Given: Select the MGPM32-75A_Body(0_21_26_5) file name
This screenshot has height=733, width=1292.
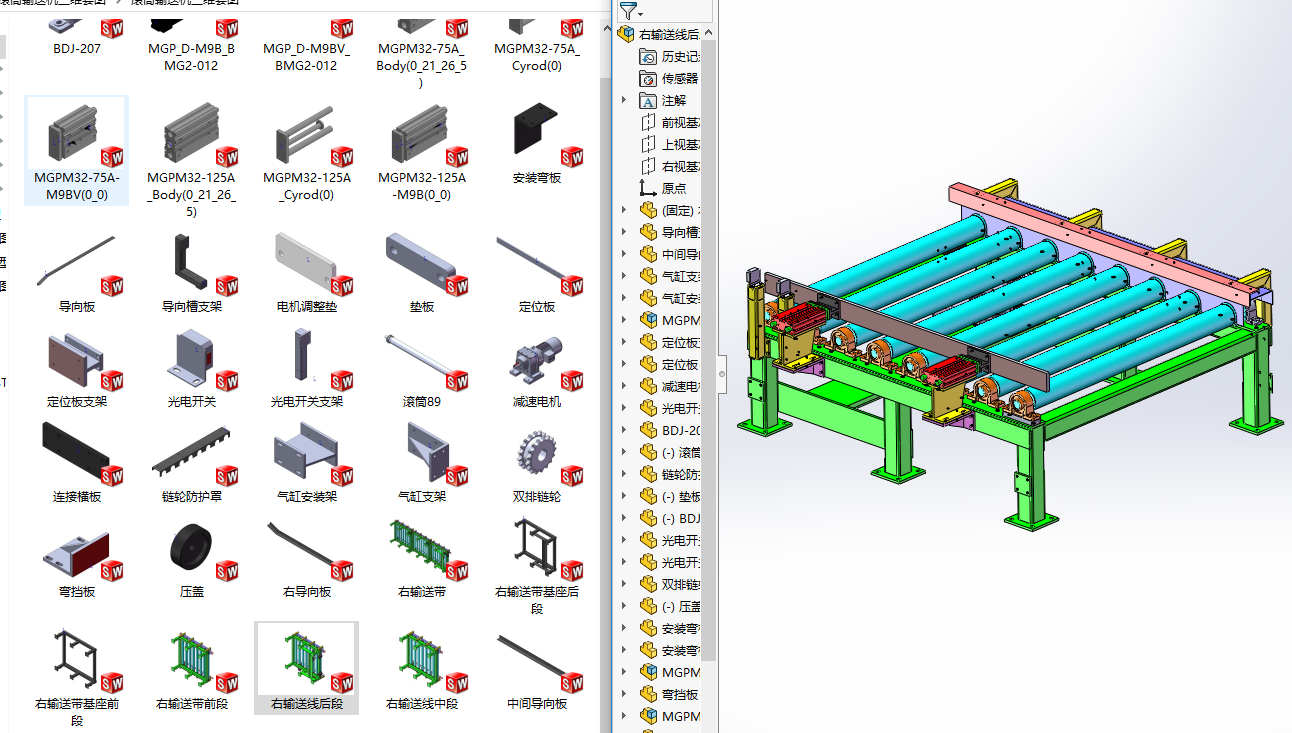Looking at the screenshot, I should [x=422, y=65].
